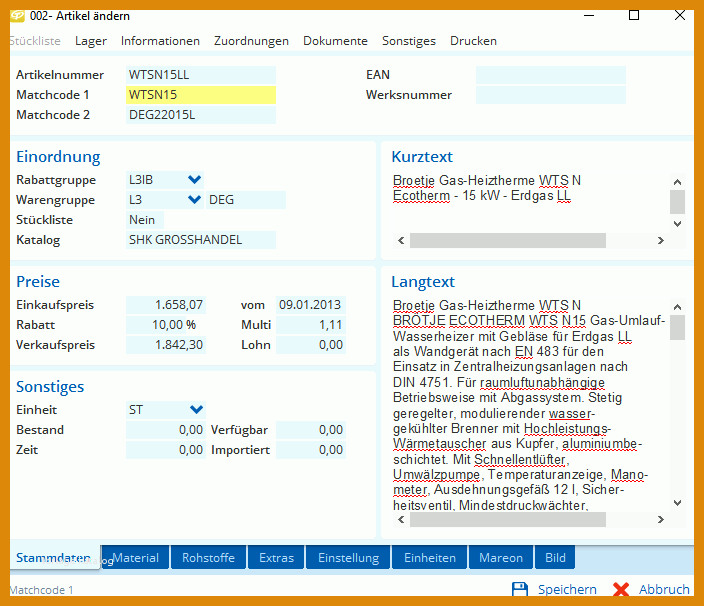Open the Zuordnungen menu
The height and width of the screenshot is (606, 704).
(x=251, y=41)
